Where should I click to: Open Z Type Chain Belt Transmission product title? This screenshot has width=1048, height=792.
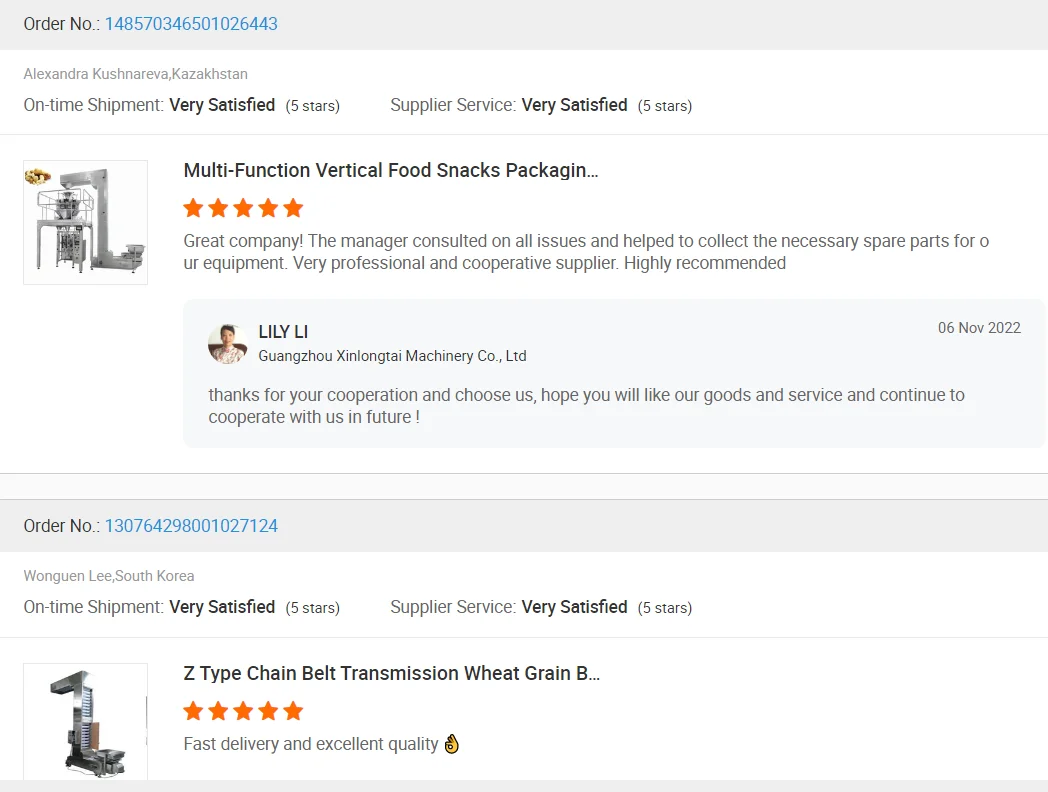(x=392, y=673)
